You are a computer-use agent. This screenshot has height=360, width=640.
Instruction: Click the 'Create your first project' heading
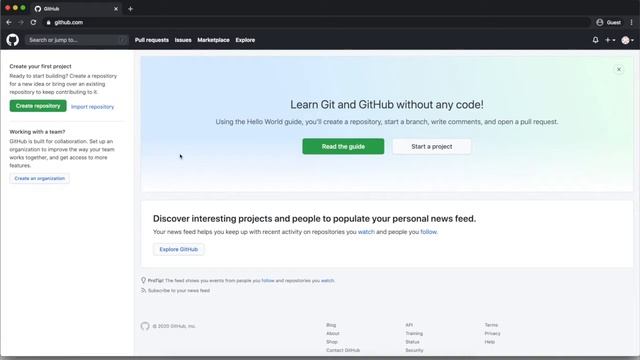pyautogui.click(x=40, y=66)
